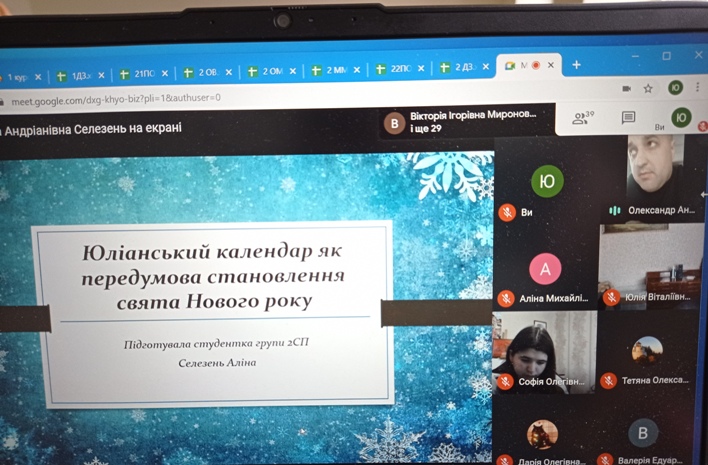Click Андріанівна Селезень на екрані label
The height and width of the screenshot is (465, 708).
tap(92, 129)
